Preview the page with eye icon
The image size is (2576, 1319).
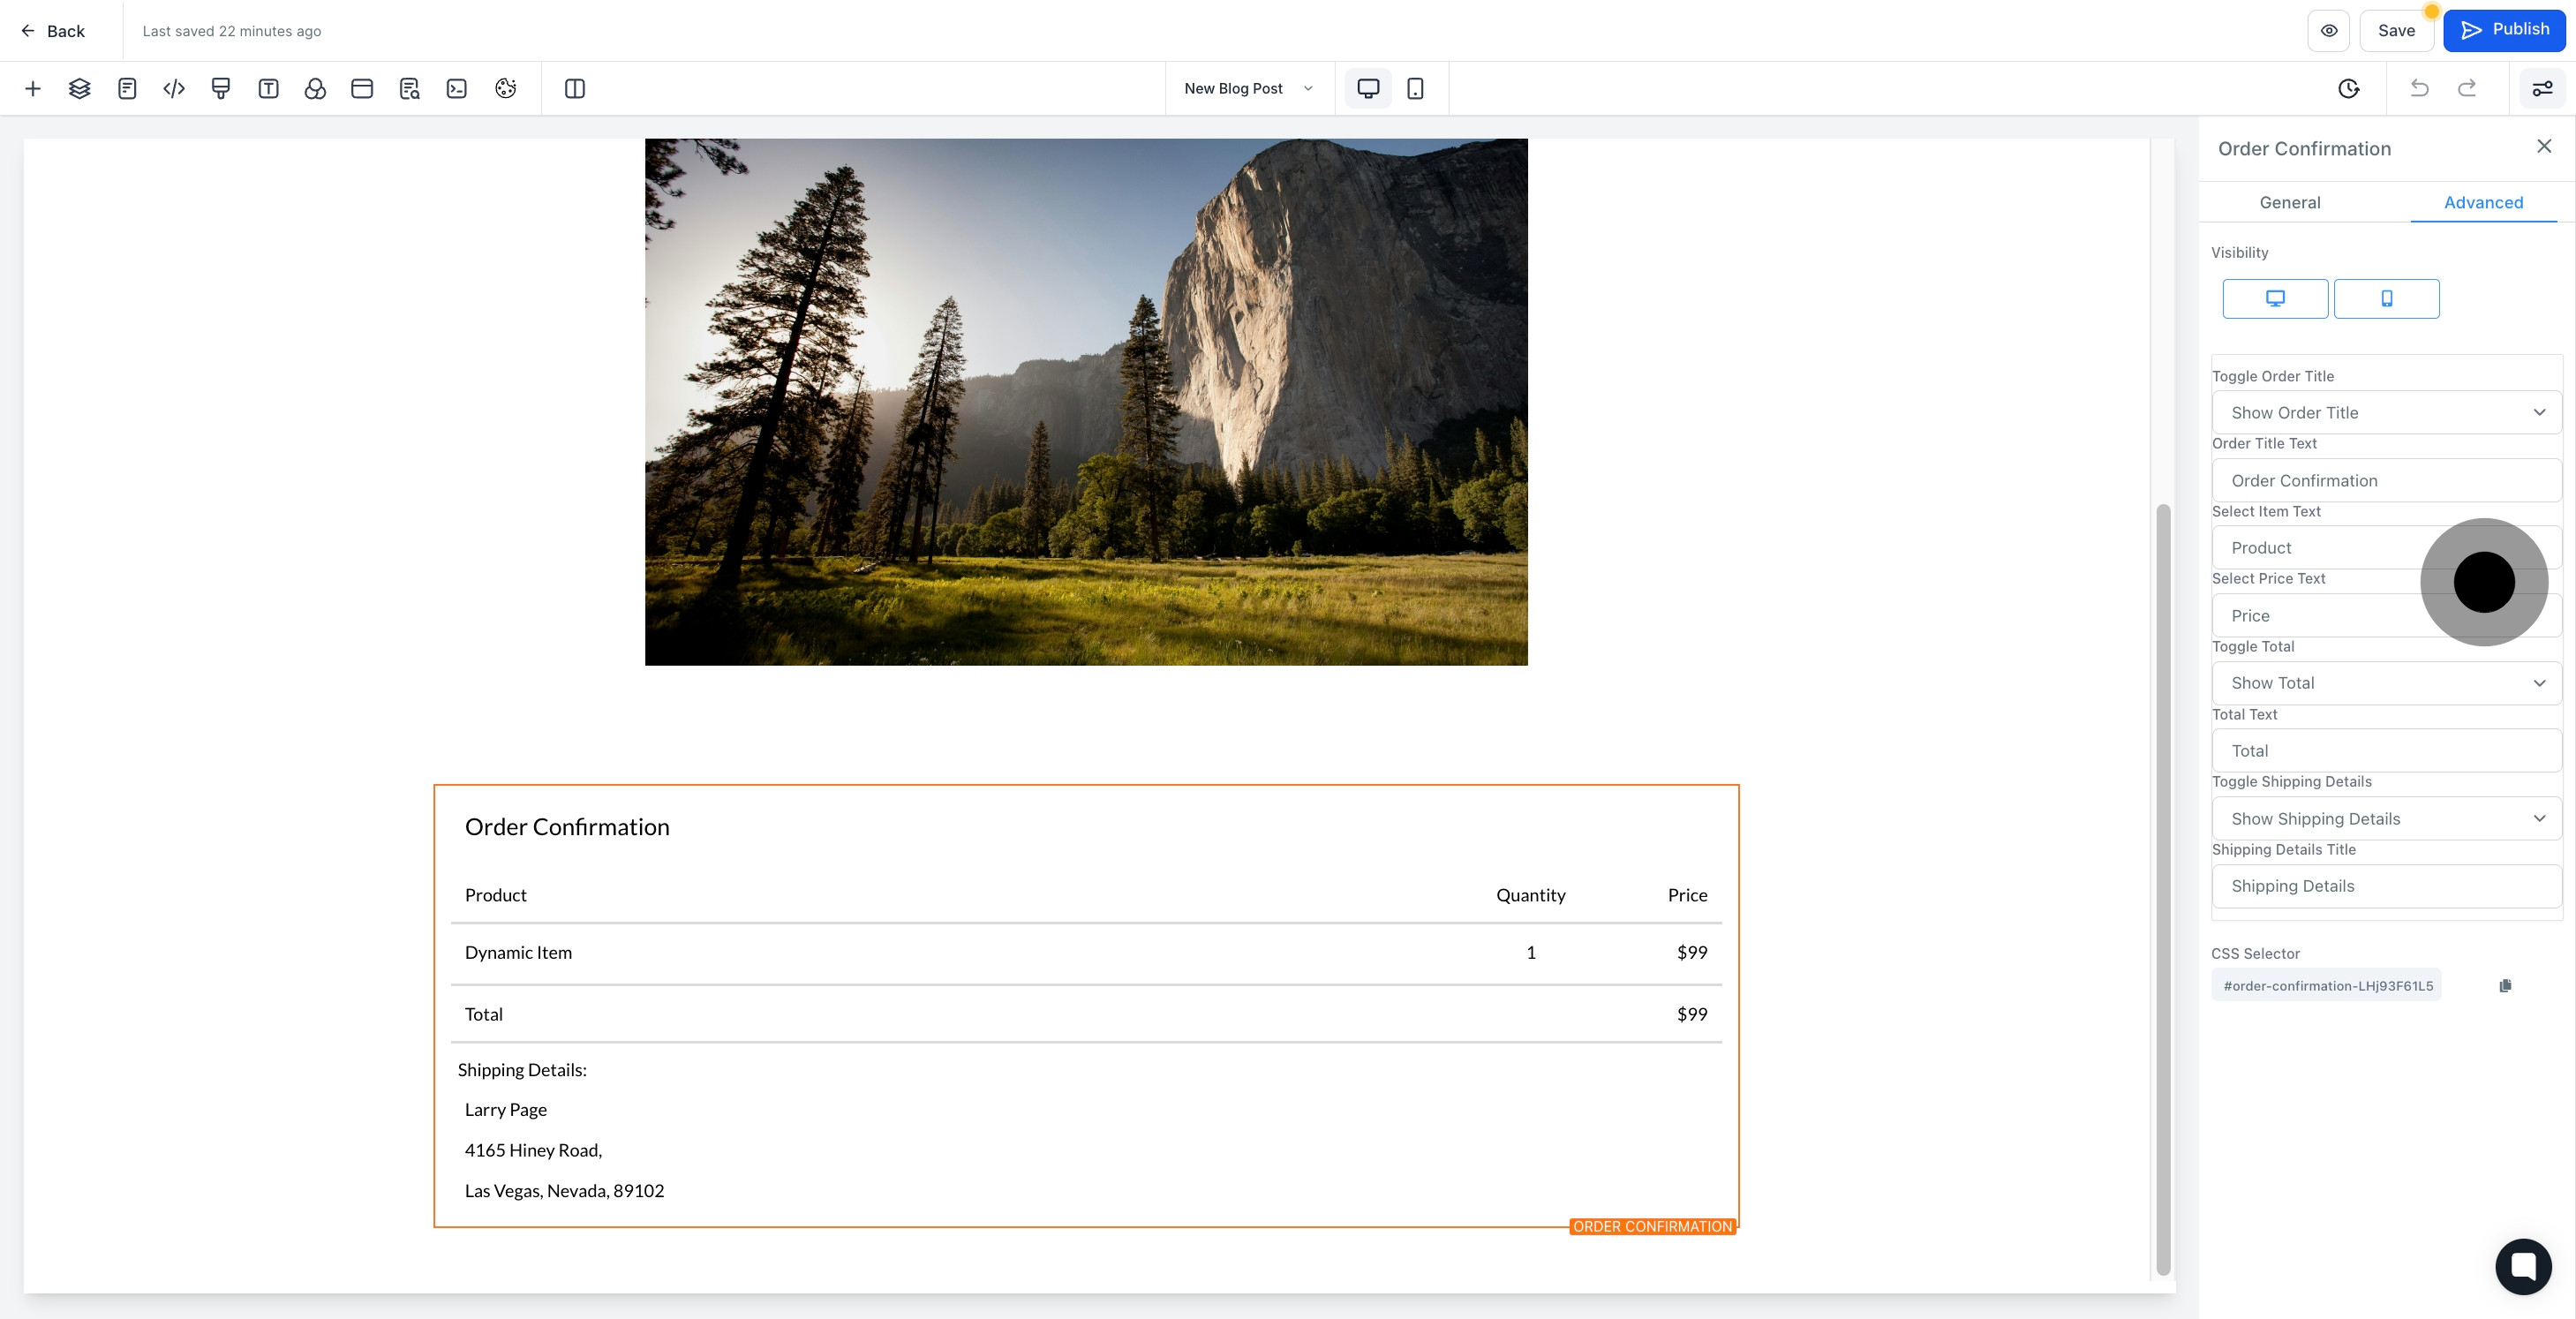(x=2329, y=31)
